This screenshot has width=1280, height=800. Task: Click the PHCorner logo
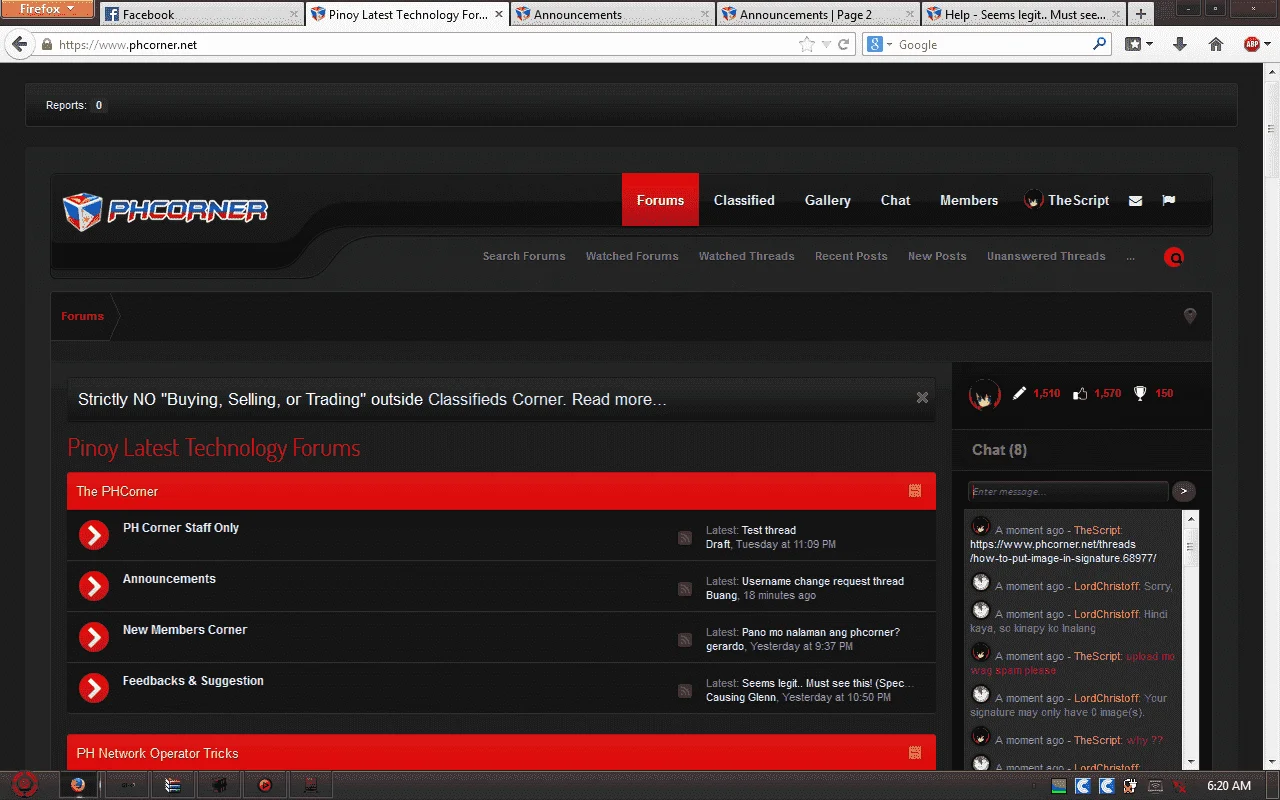pos(165,211)
